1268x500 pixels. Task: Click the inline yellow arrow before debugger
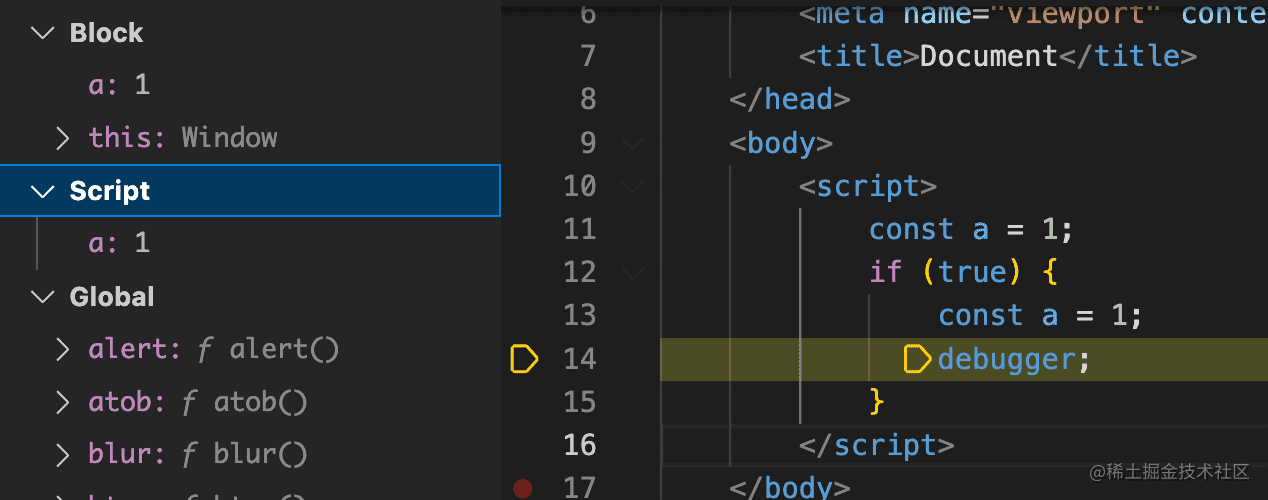click(x=918, y=358)
